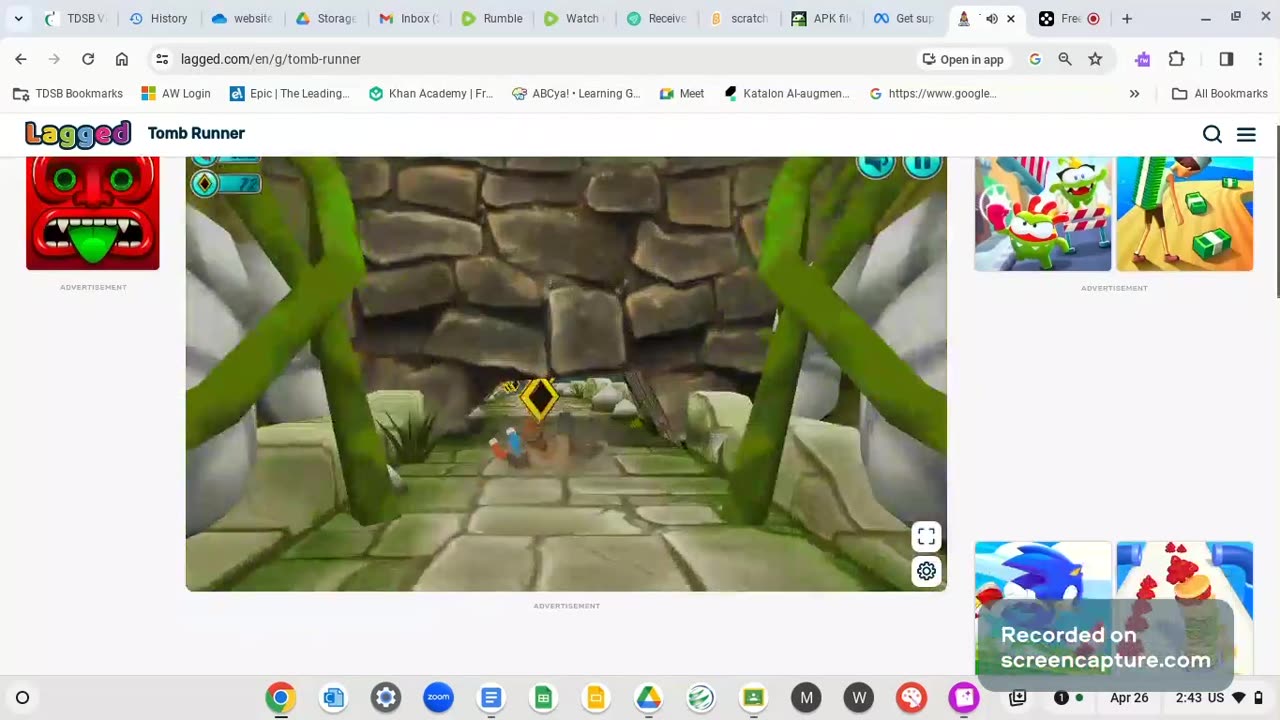
Task: Switch to the History tab
Action: click(159, 18)
